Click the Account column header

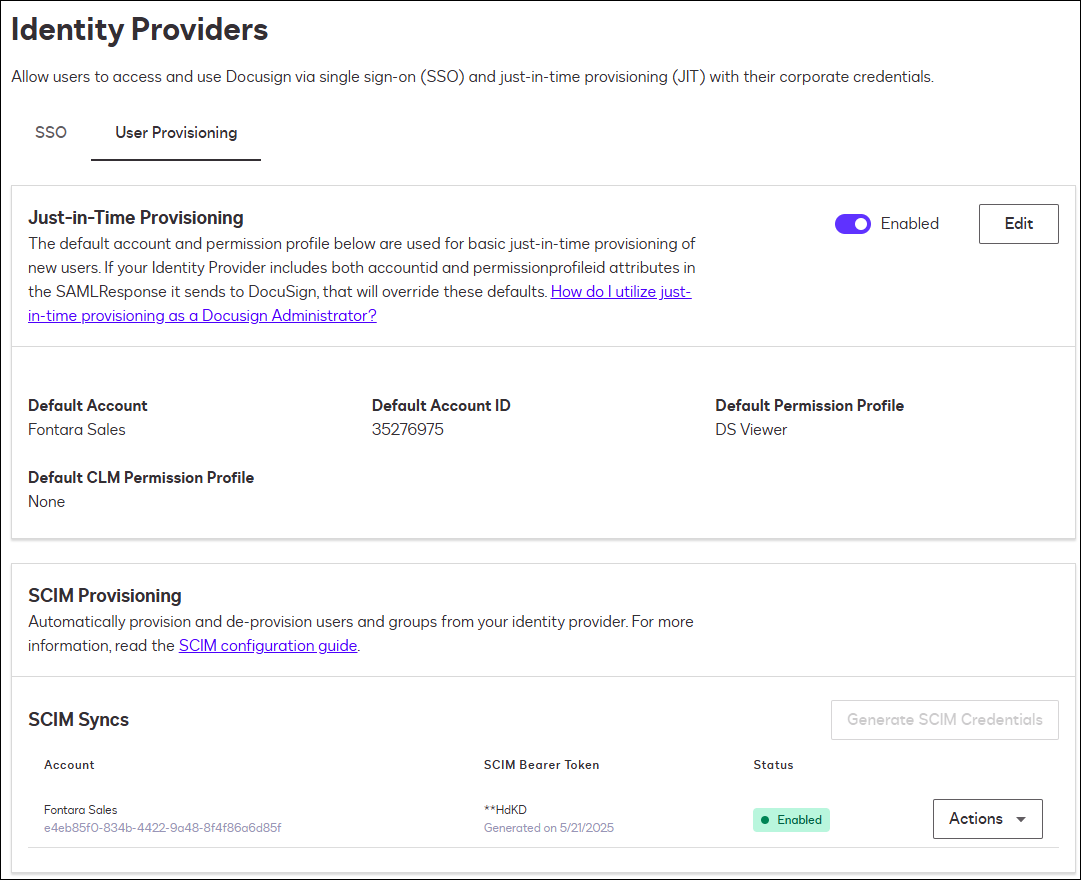pyautogui.click(x=69, y=765)
